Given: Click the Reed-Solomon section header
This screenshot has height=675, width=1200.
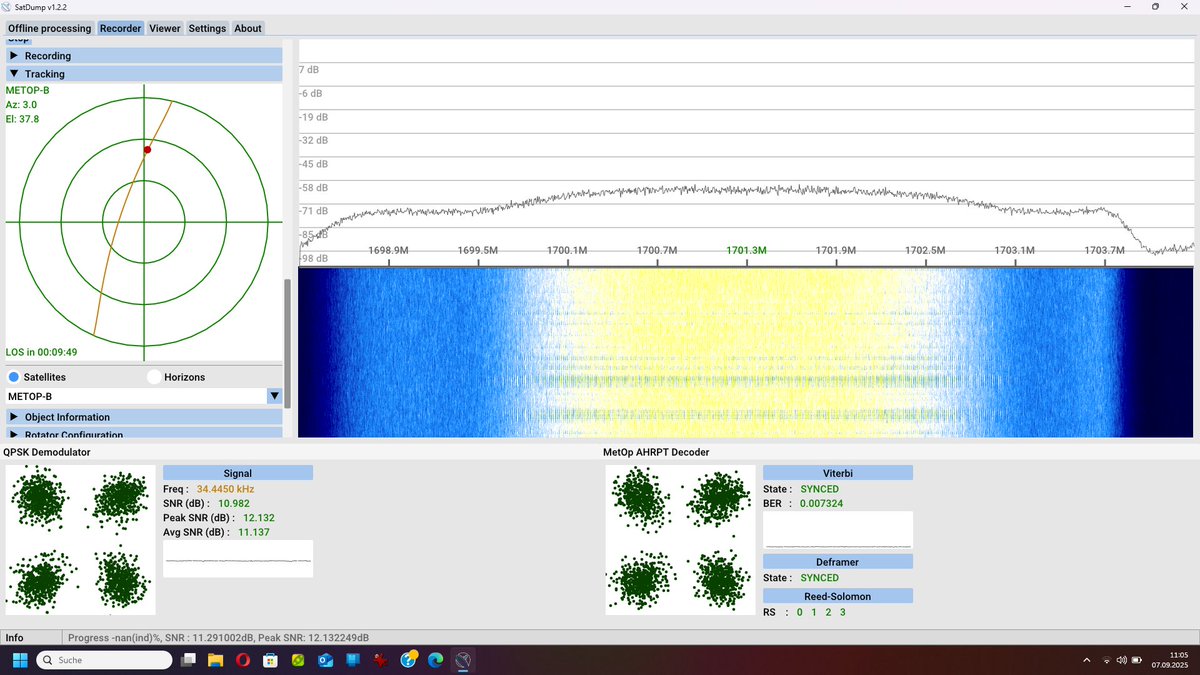Looking at the screenshot, I should [838, 596].
